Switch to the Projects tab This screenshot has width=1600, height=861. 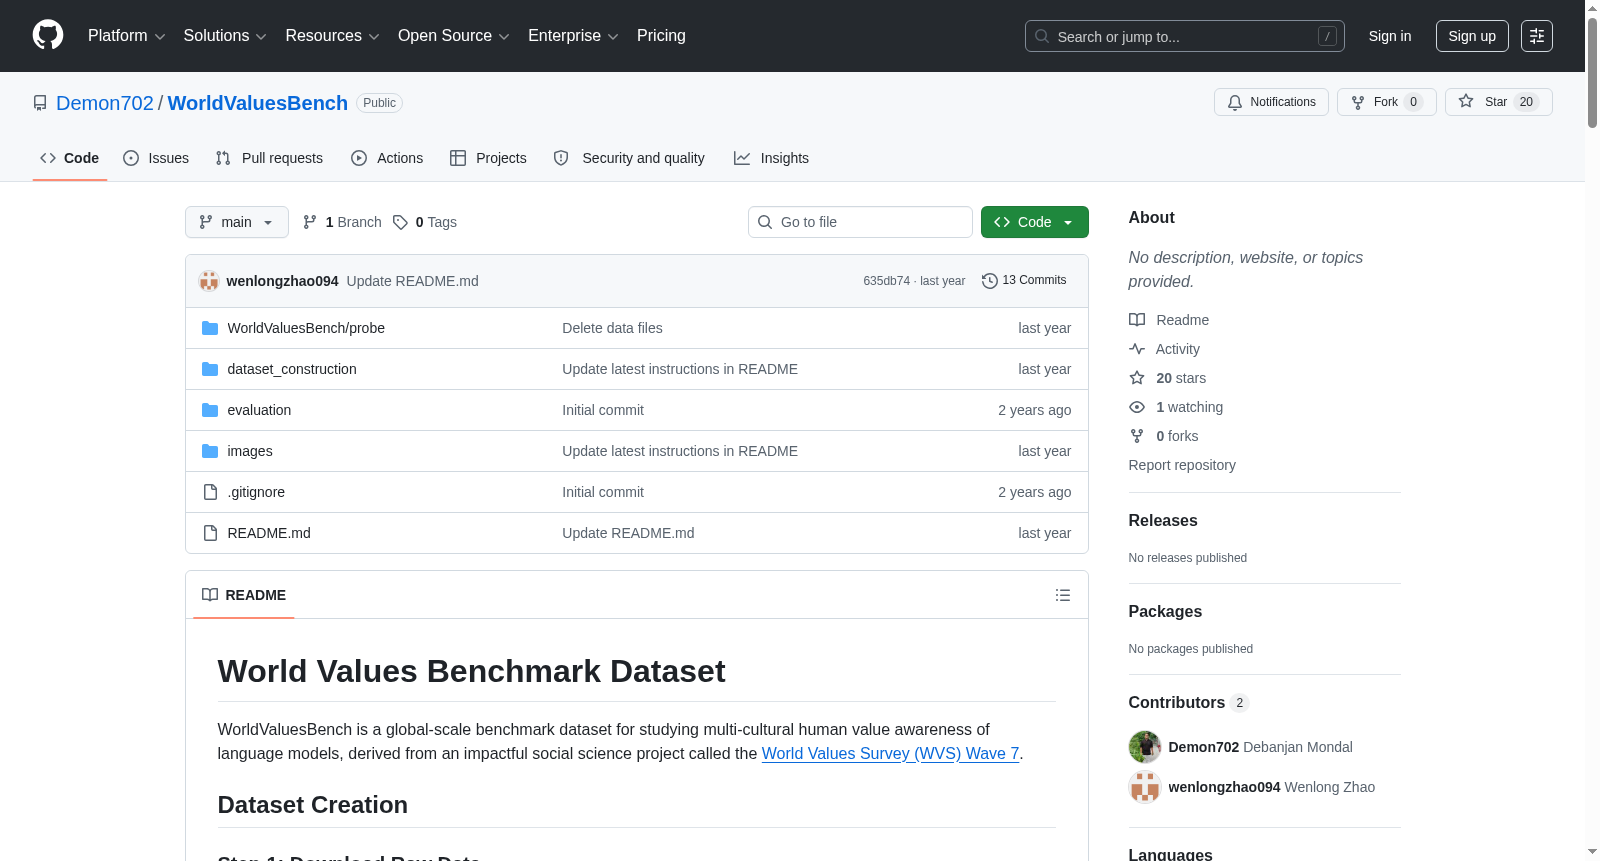(488, 158)
